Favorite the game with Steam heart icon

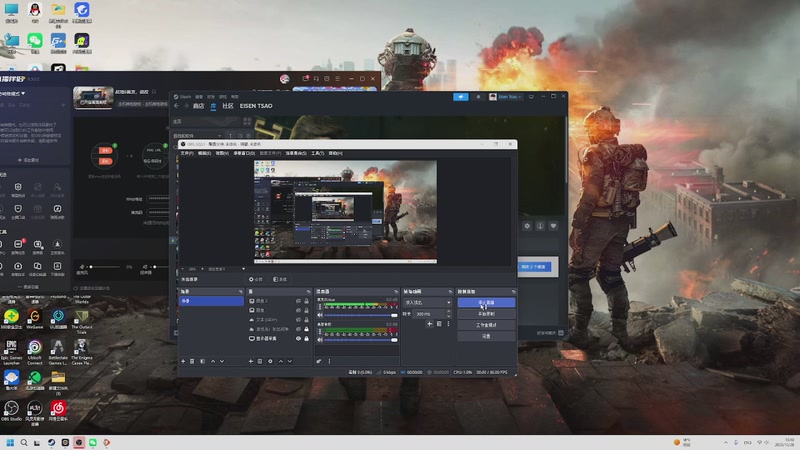click(x=553, y=226)
